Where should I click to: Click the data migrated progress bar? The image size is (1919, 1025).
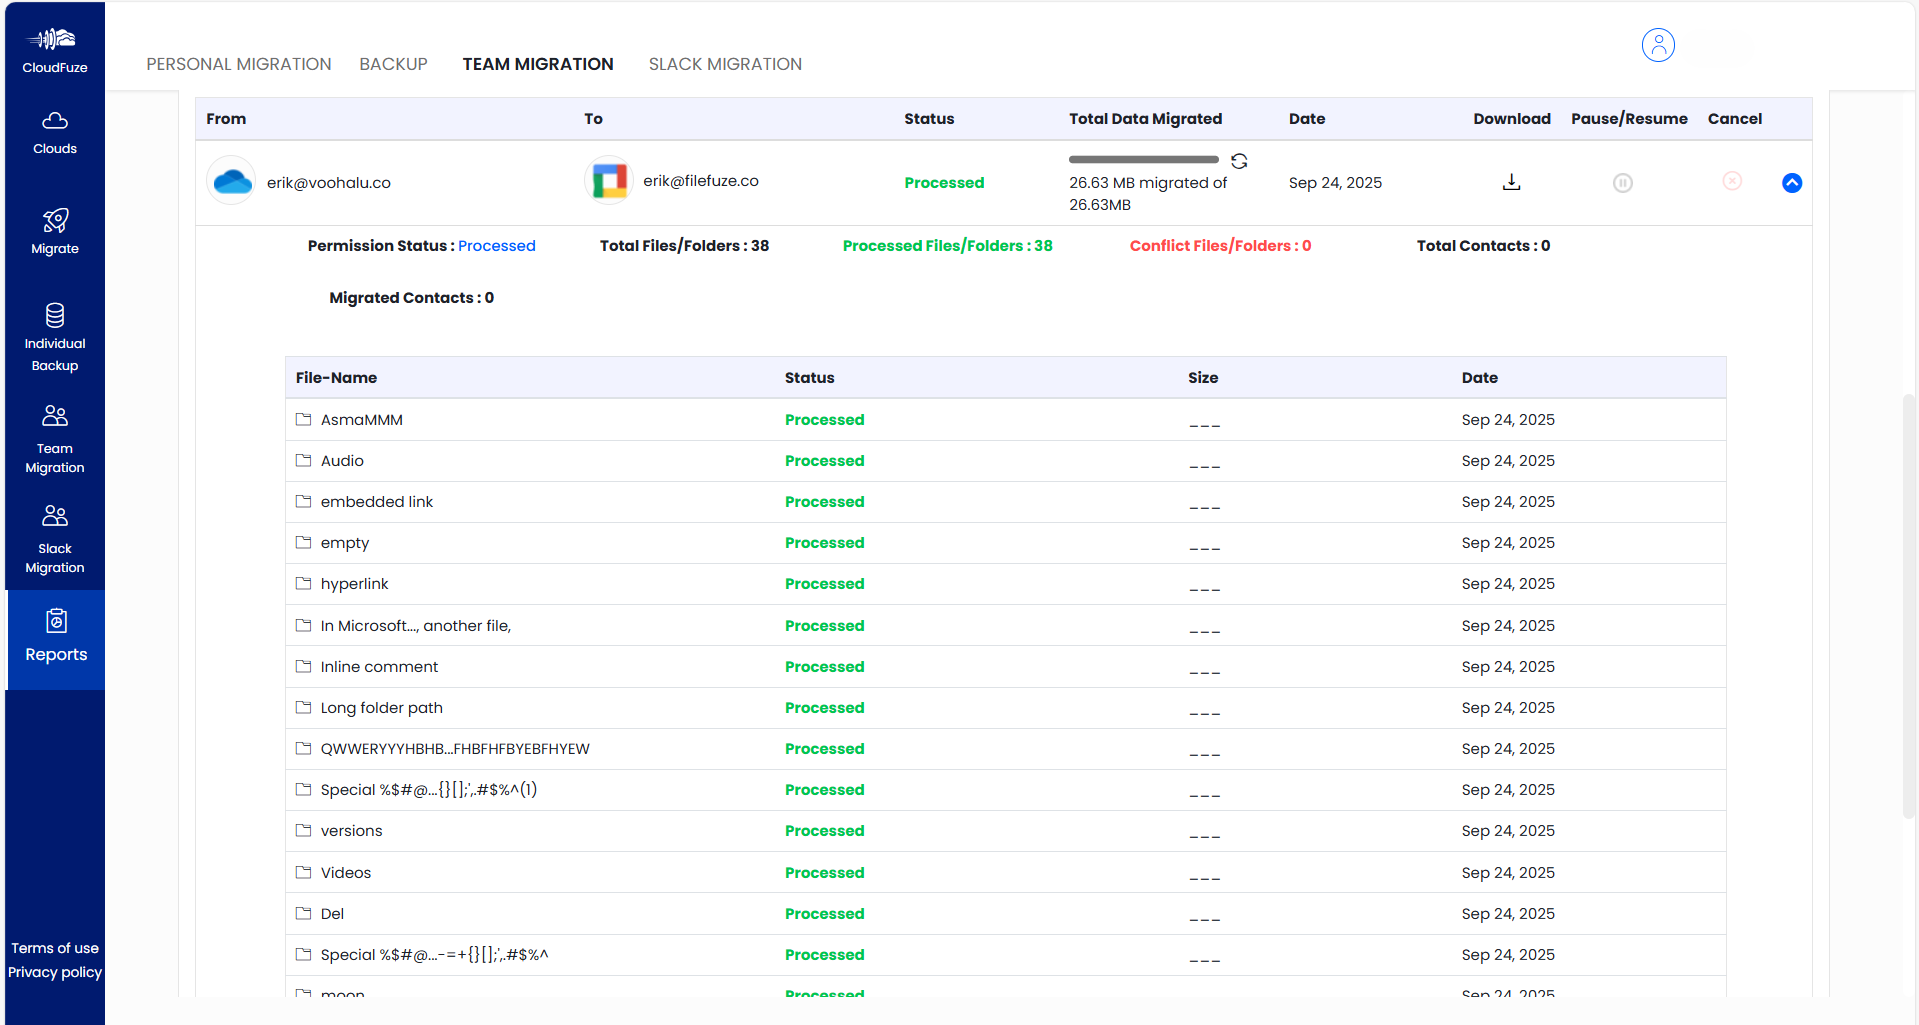pos(1143,159)
